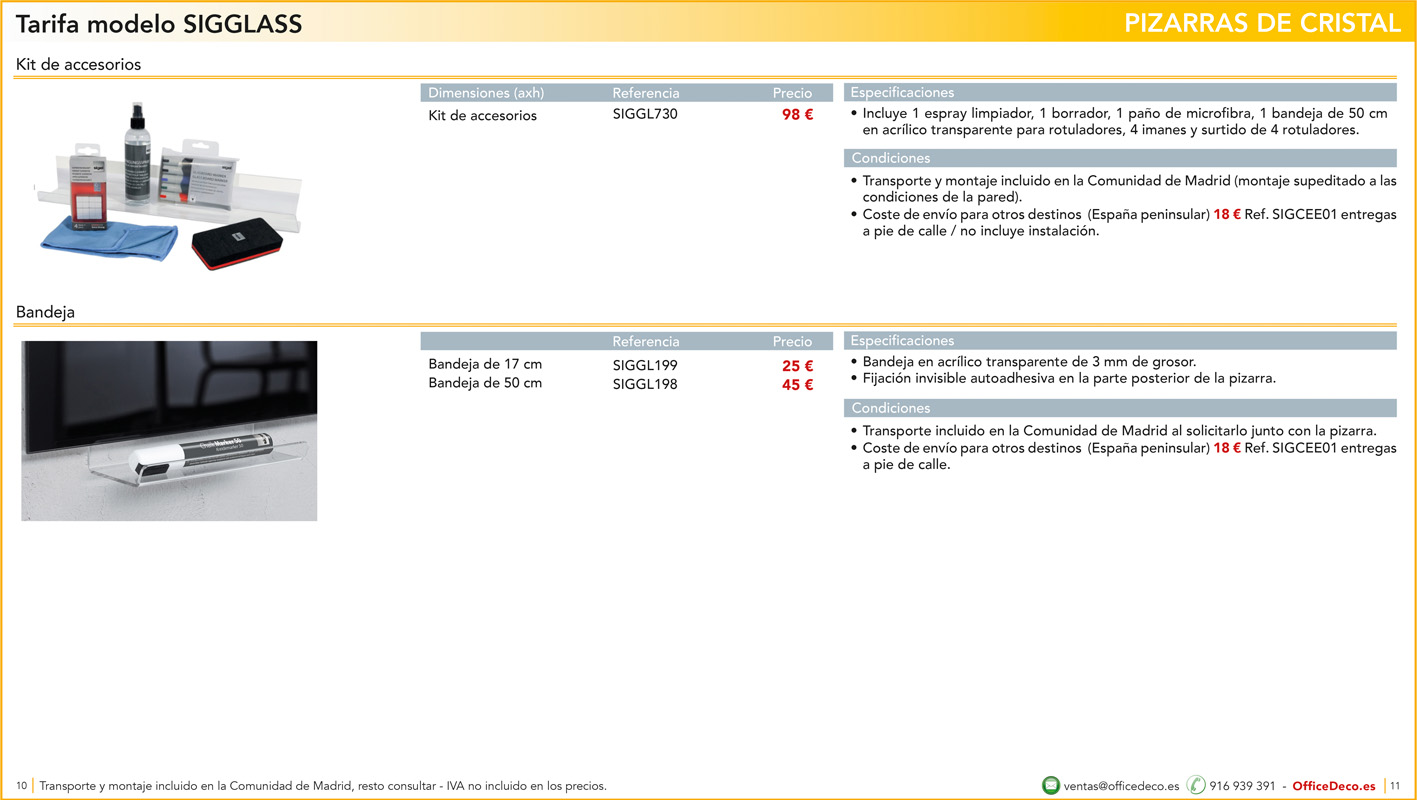This screenshot has height=800, width=1417.
Task: Click the green email envelope icon
Action: [1050, 785]
